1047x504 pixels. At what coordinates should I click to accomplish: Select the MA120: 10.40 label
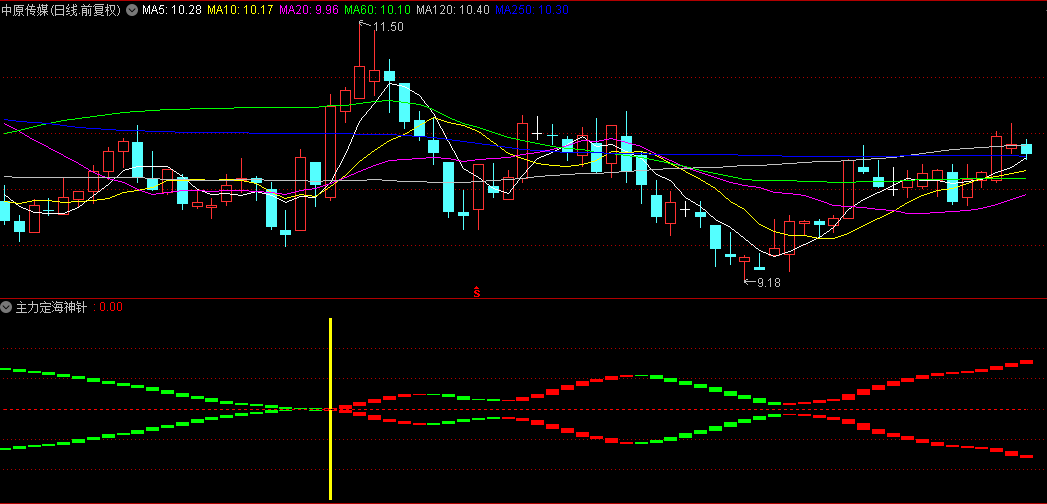[x=453, y=10]
